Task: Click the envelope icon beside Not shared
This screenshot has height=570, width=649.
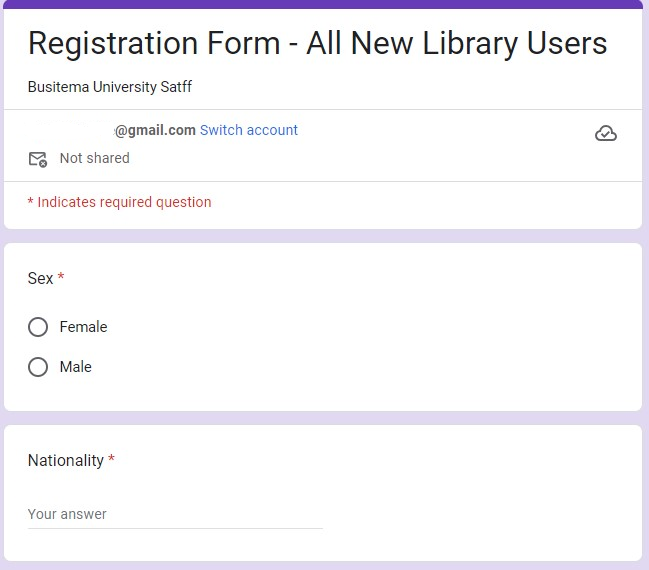Action: point(38,159)
